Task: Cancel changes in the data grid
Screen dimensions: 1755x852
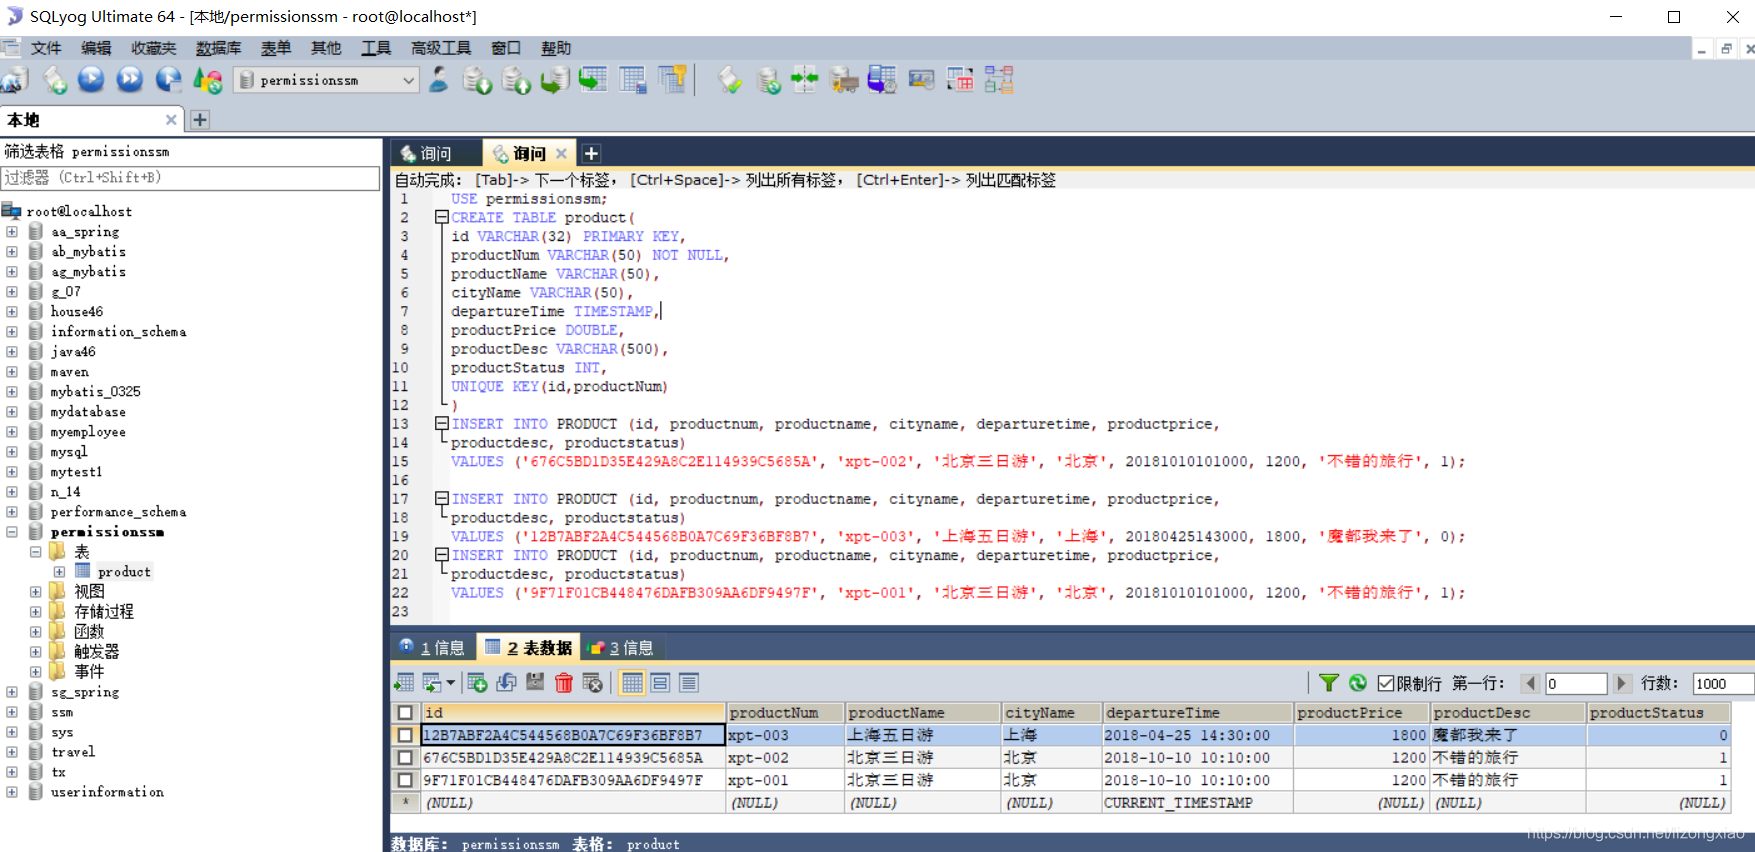Action: click(593, 683)
